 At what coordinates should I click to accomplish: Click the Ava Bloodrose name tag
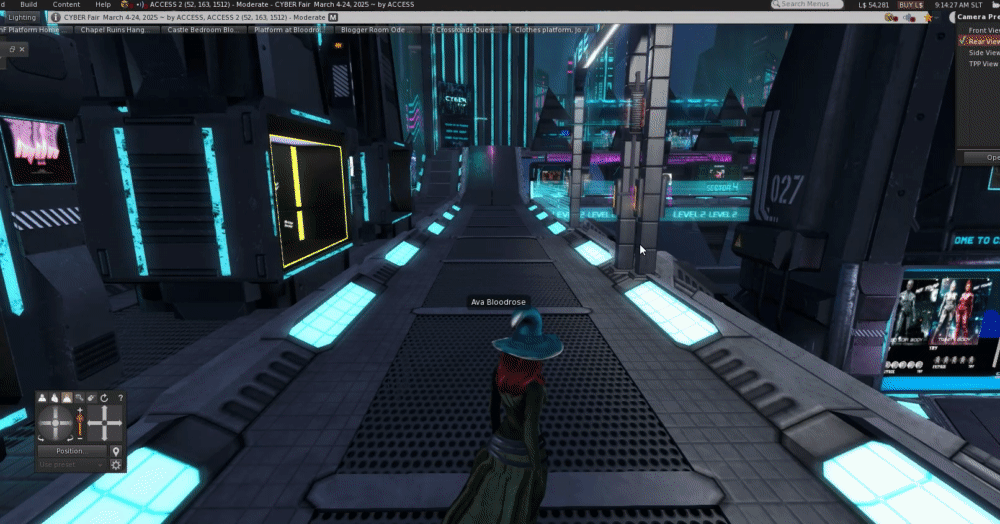(x=498, y=302)
